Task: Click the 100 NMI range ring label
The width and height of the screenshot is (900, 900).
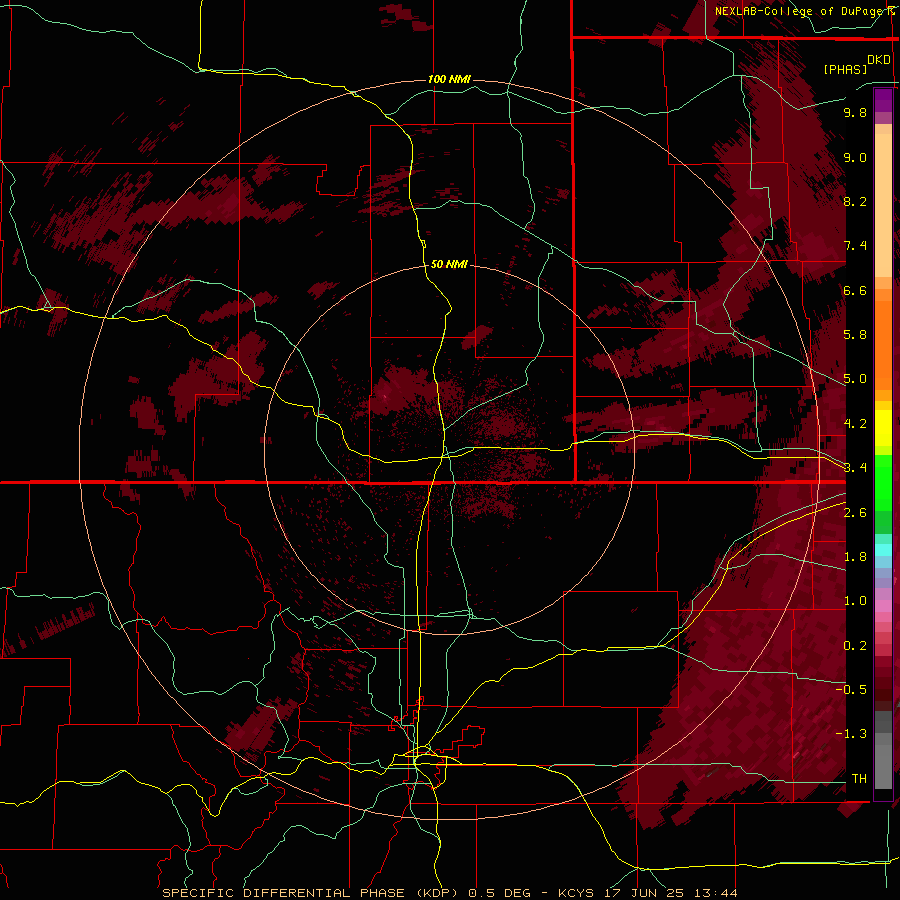Action: coord(449,79)
